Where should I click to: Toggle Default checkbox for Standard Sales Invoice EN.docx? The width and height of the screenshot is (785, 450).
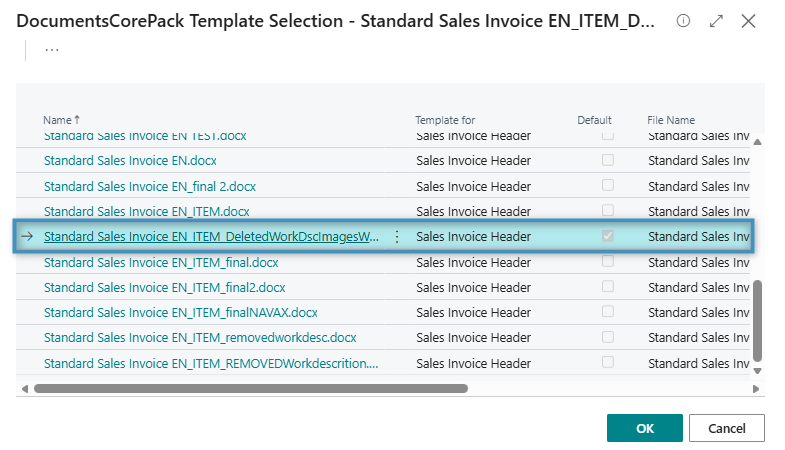(x=608, y=160)
